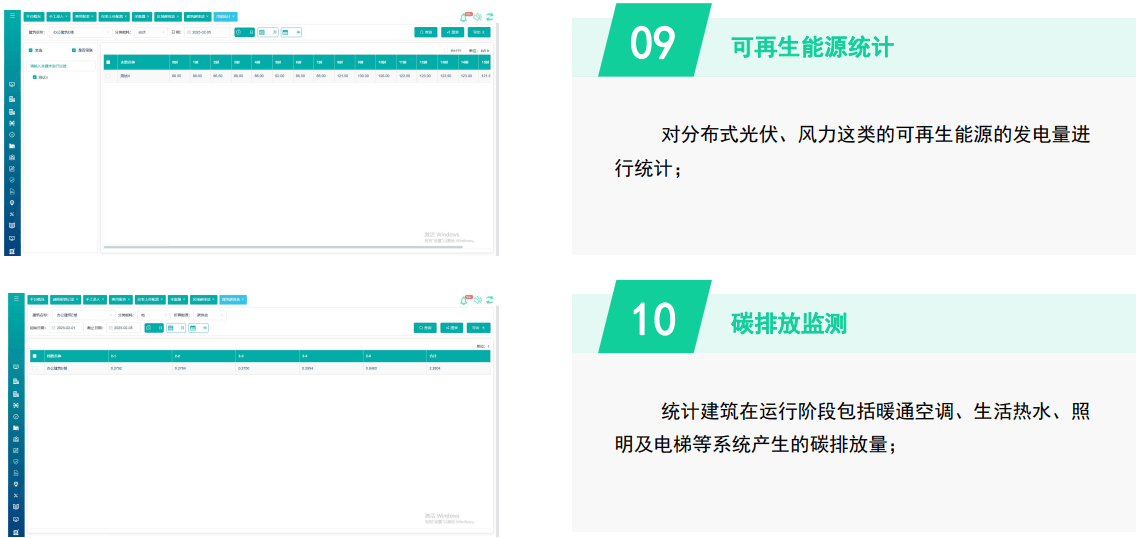This screenshot has width=1142, height=538.
Task: Click gauge icon in renewable energy screen sidebar
Action: 12,135
